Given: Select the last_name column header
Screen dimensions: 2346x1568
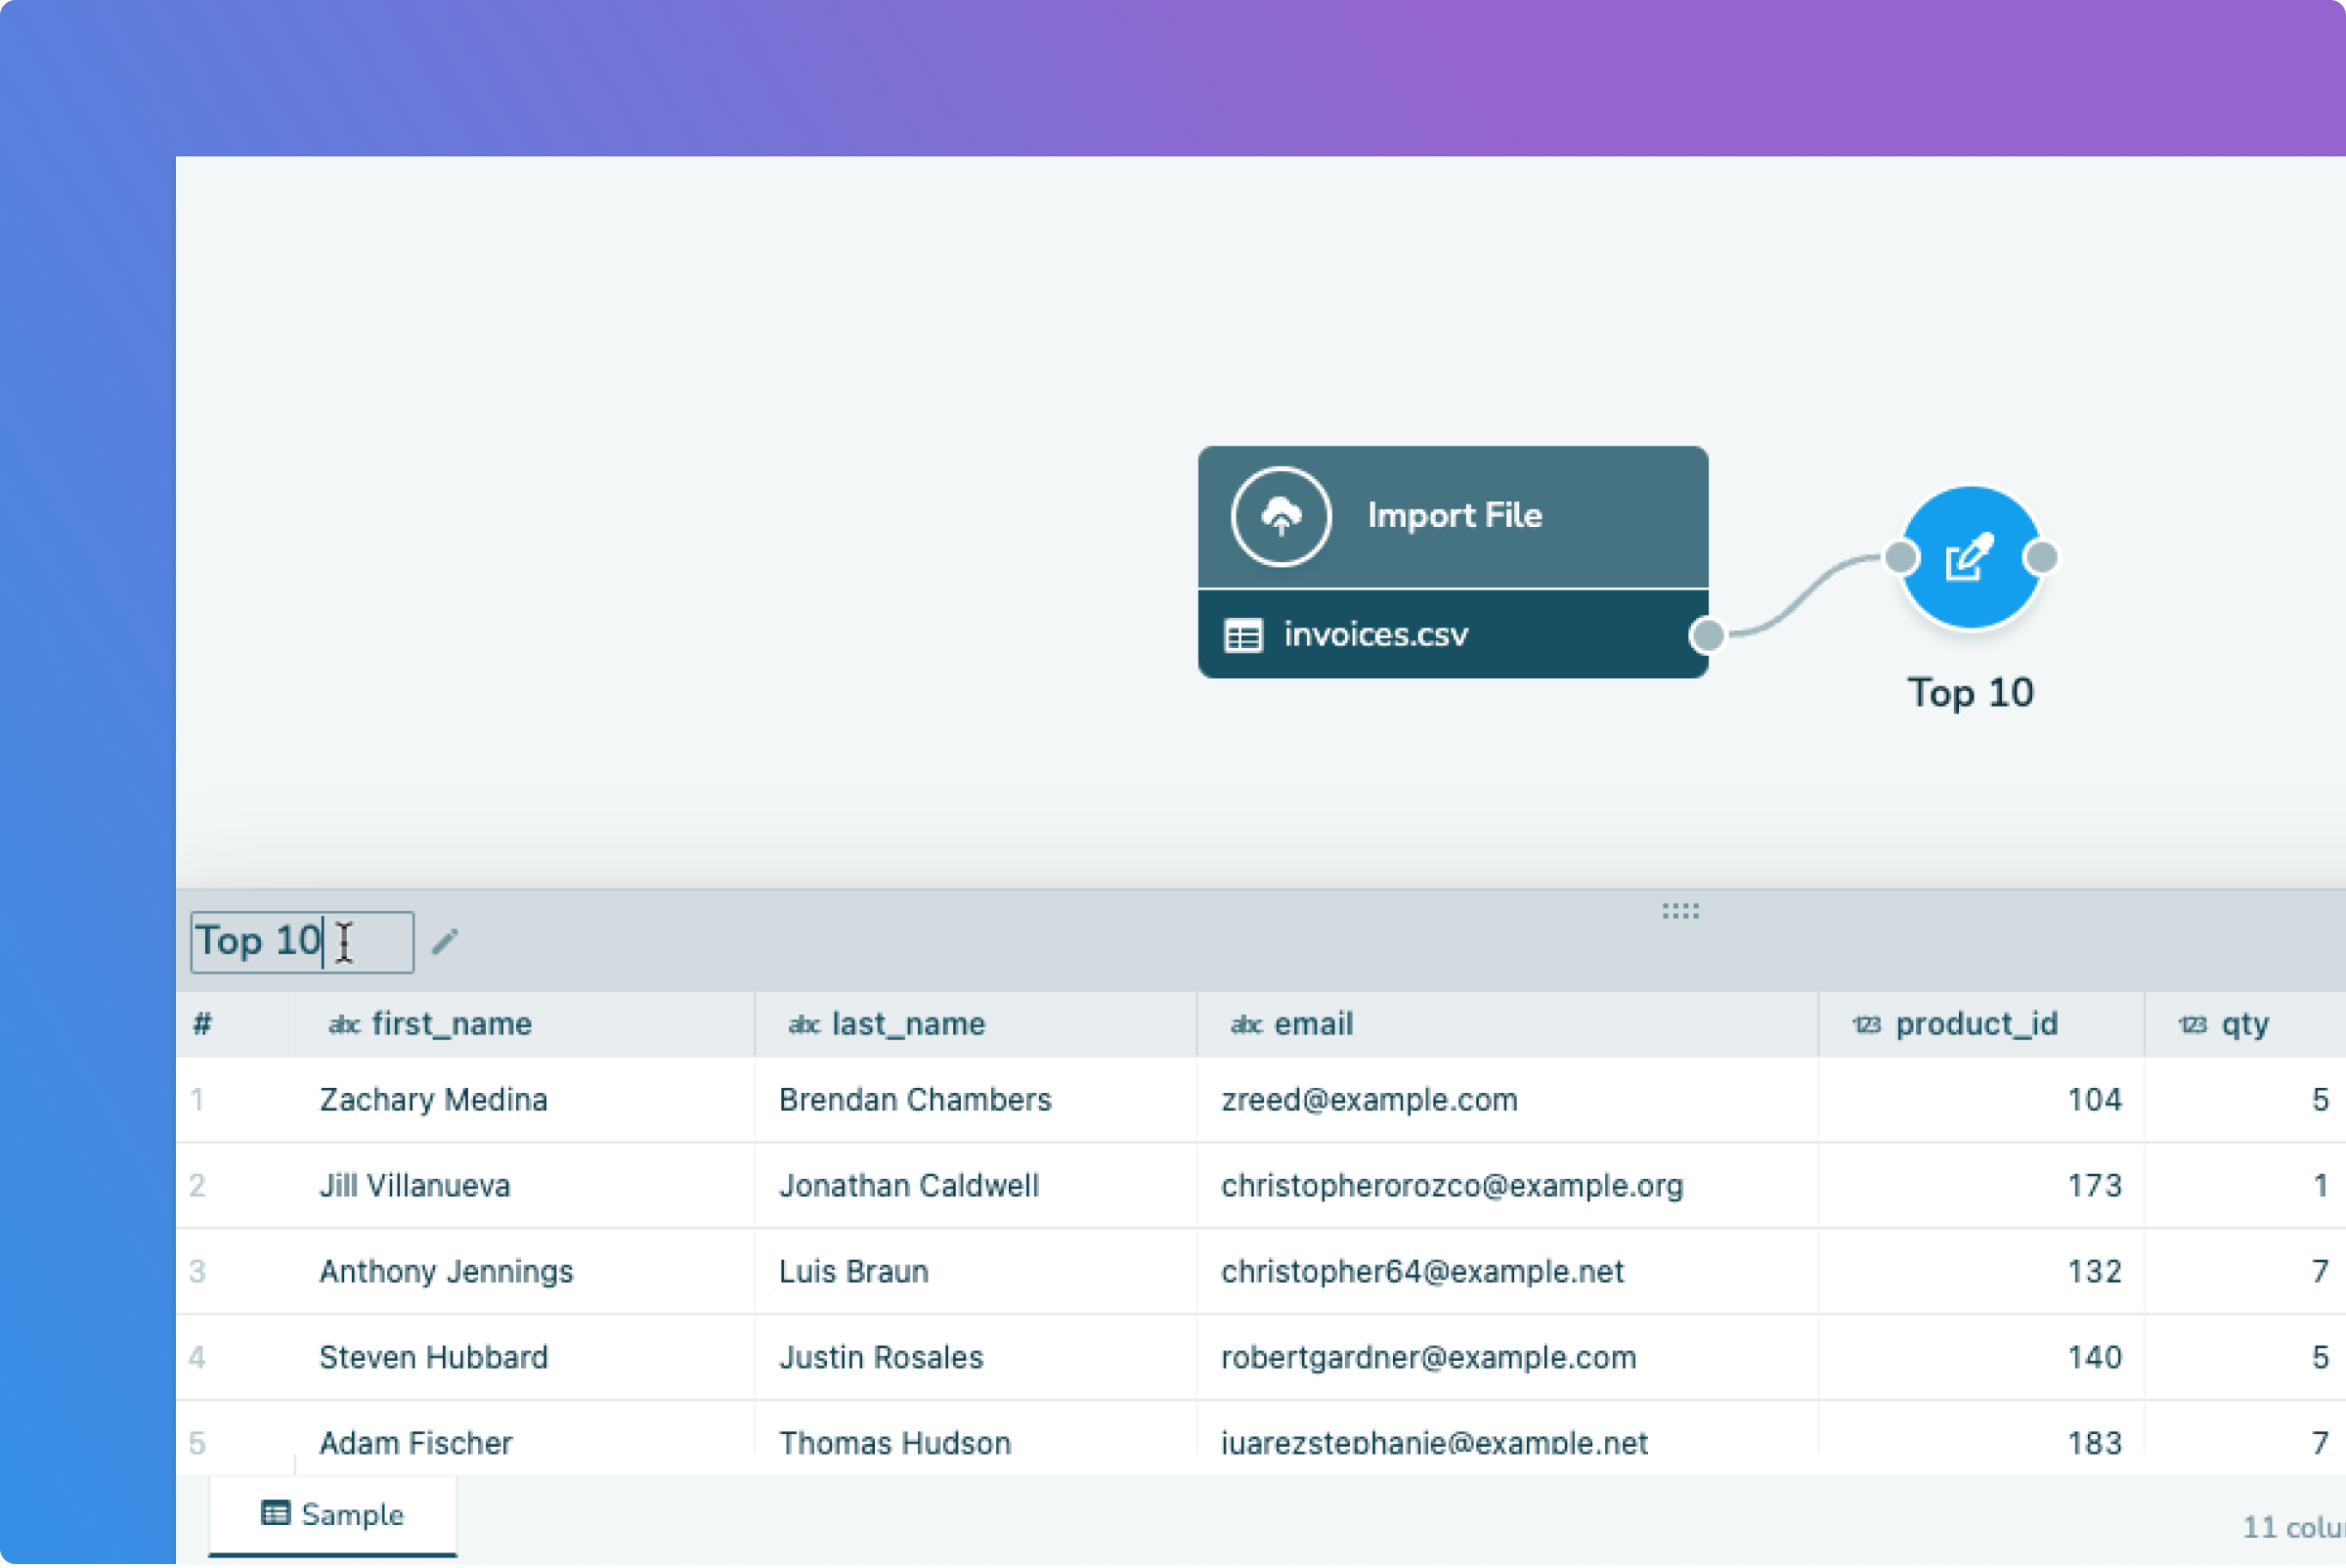Looking at the screenshot, I should click(908, 1024).
